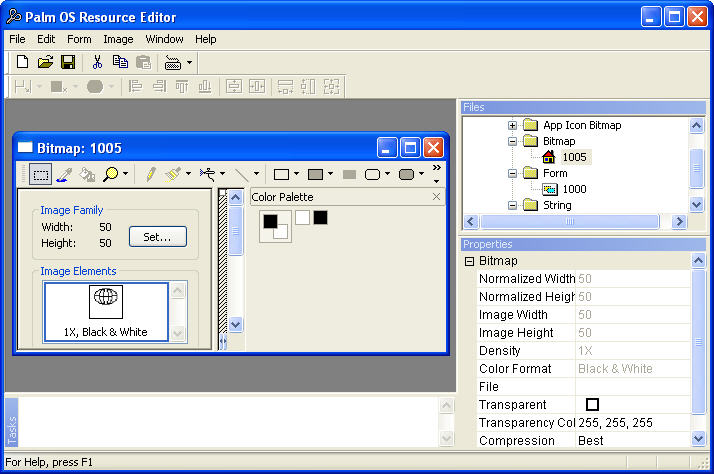Viewport: 714px width, 474px height.
Task: Open the Form menu
Action: point(79,39)
